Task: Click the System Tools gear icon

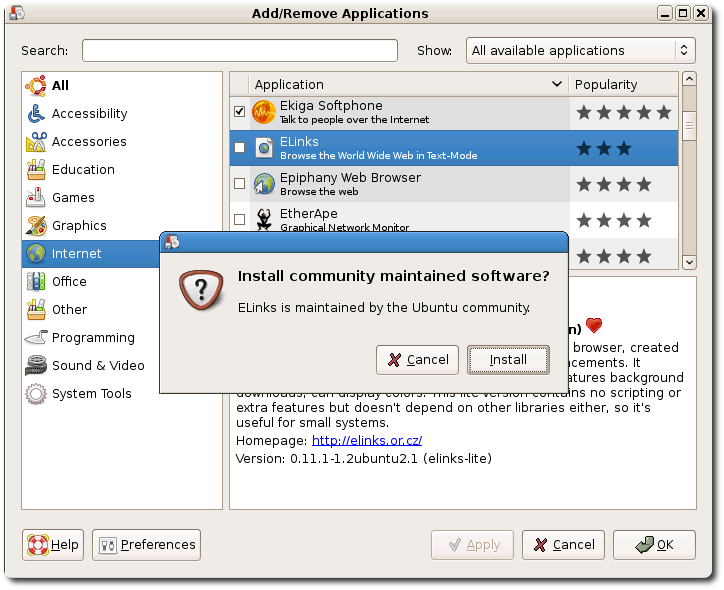Action: 36,394
